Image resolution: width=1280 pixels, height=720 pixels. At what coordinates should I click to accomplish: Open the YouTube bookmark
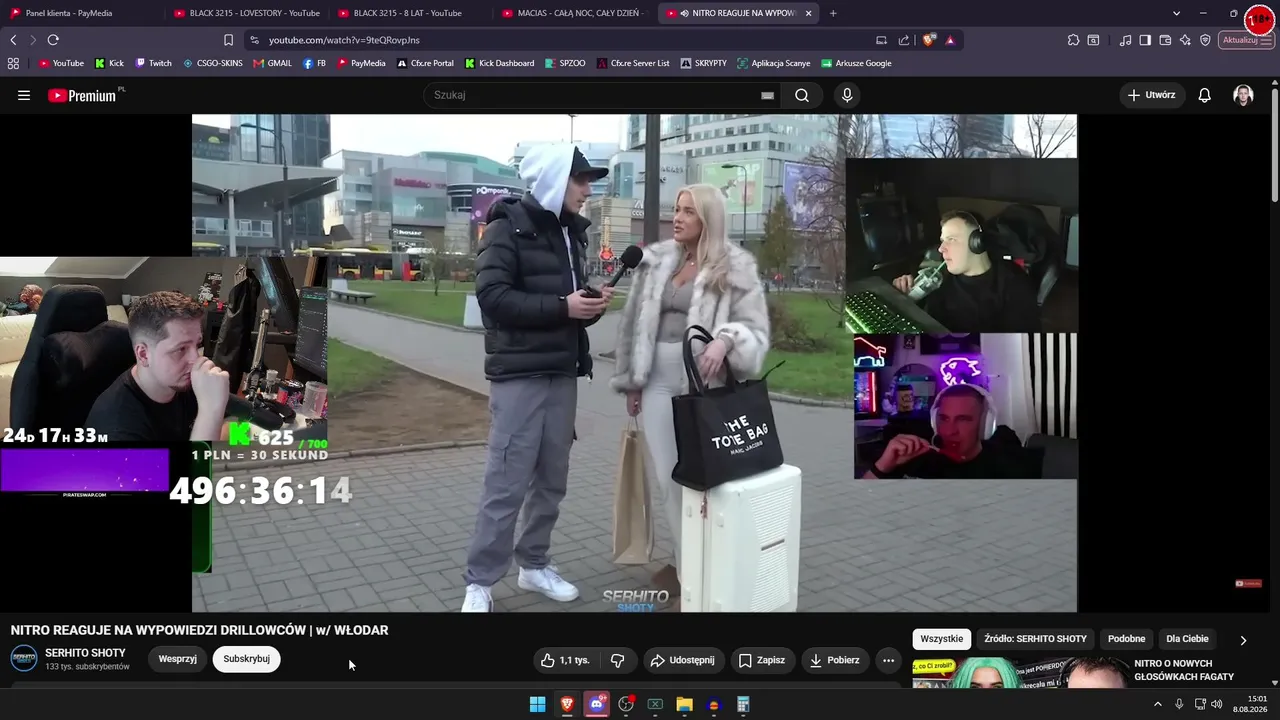[x=62, y=63]
